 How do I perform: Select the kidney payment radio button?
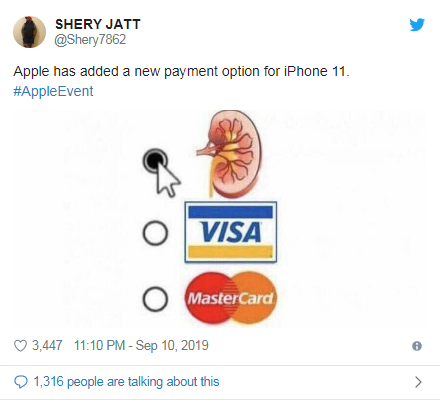tap(155, 161)
